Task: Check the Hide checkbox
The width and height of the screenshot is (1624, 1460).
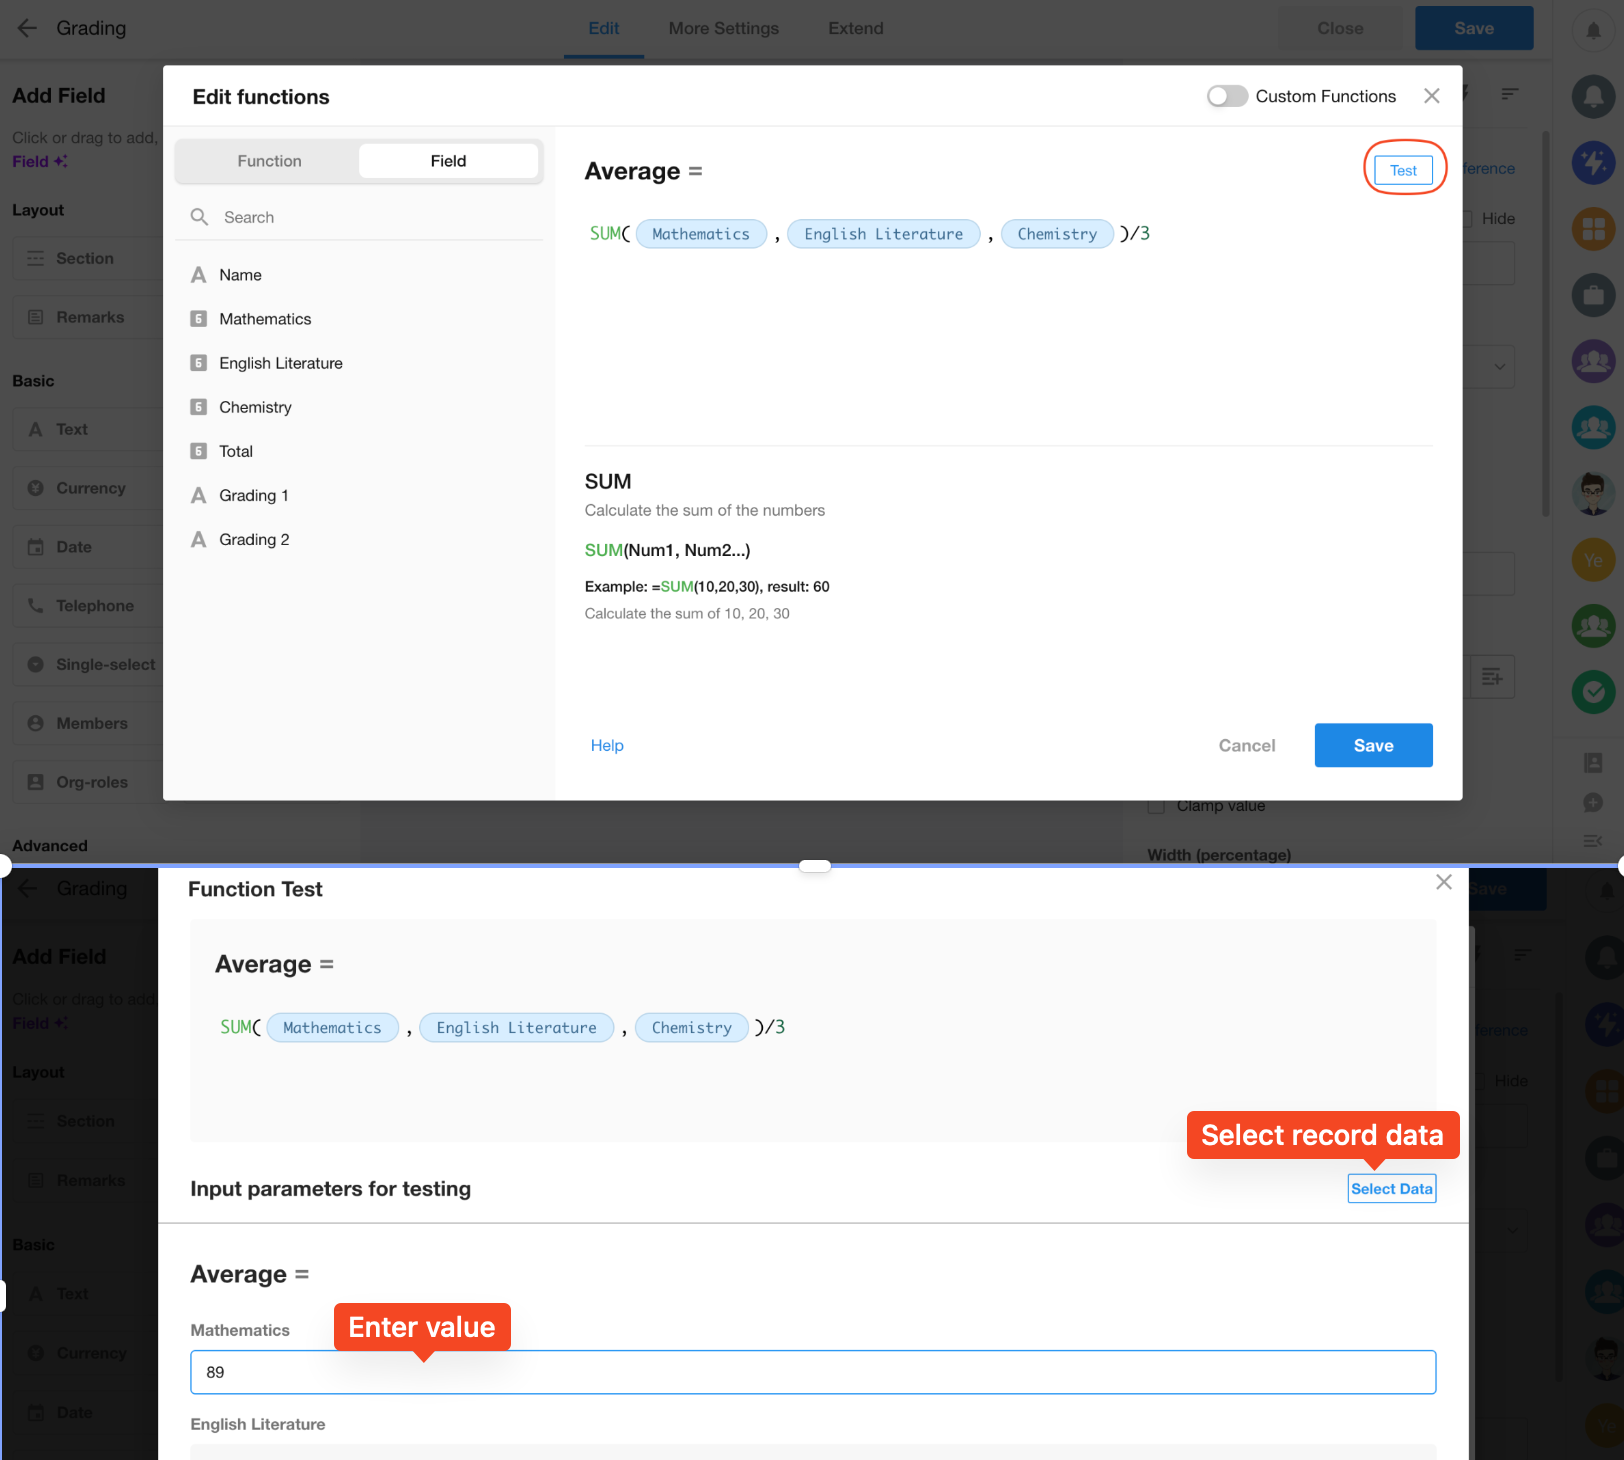Action: pos(1467,219)
